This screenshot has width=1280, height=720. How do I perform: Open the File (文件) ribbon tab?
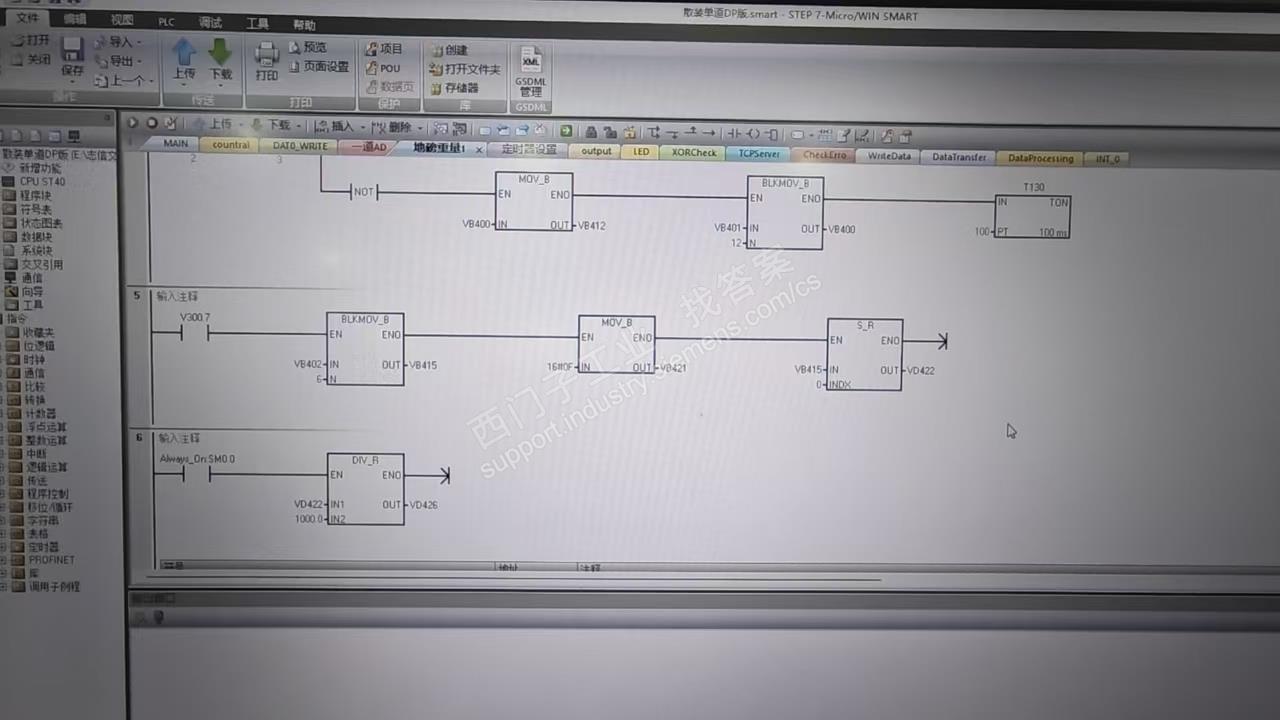[x=27, y=17]
